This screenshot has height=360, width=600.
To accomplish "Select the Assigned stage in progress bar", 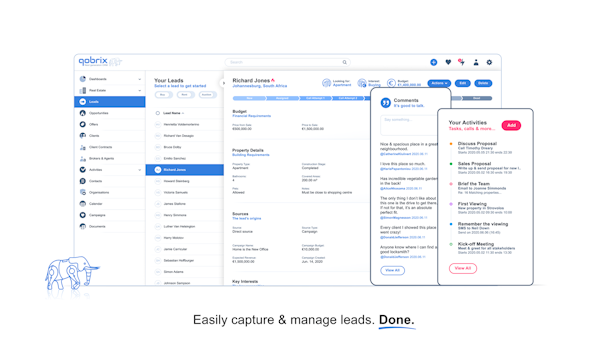I will pyautogui.click(x=282, y=98).
